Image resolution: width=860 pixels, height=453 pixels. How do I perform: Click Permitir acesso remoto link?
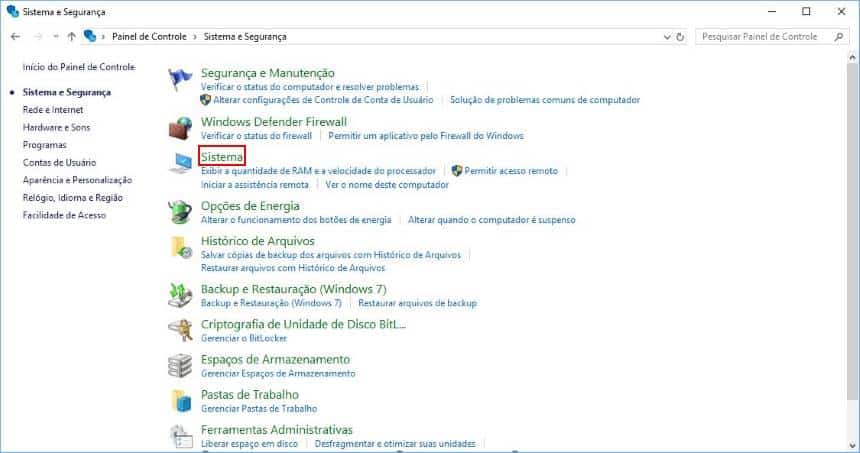[511, 171]
